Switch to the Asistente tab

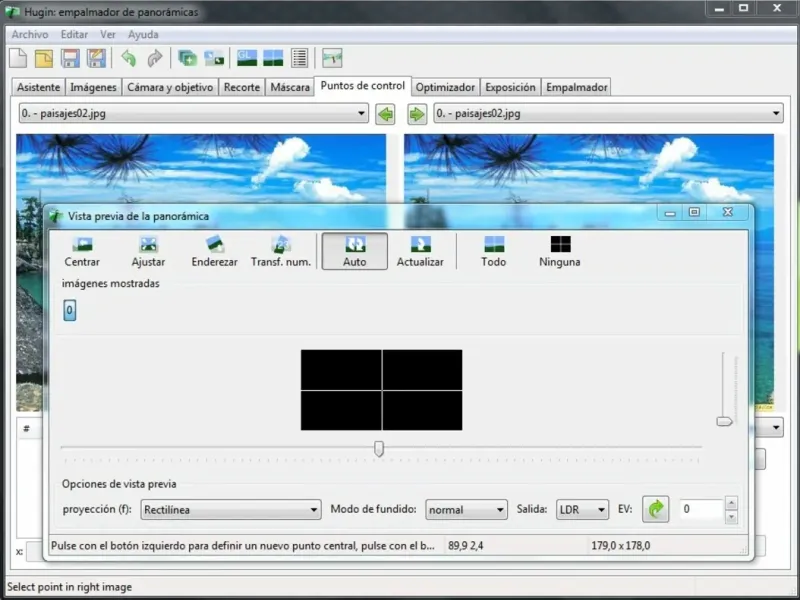coord(38,87)
